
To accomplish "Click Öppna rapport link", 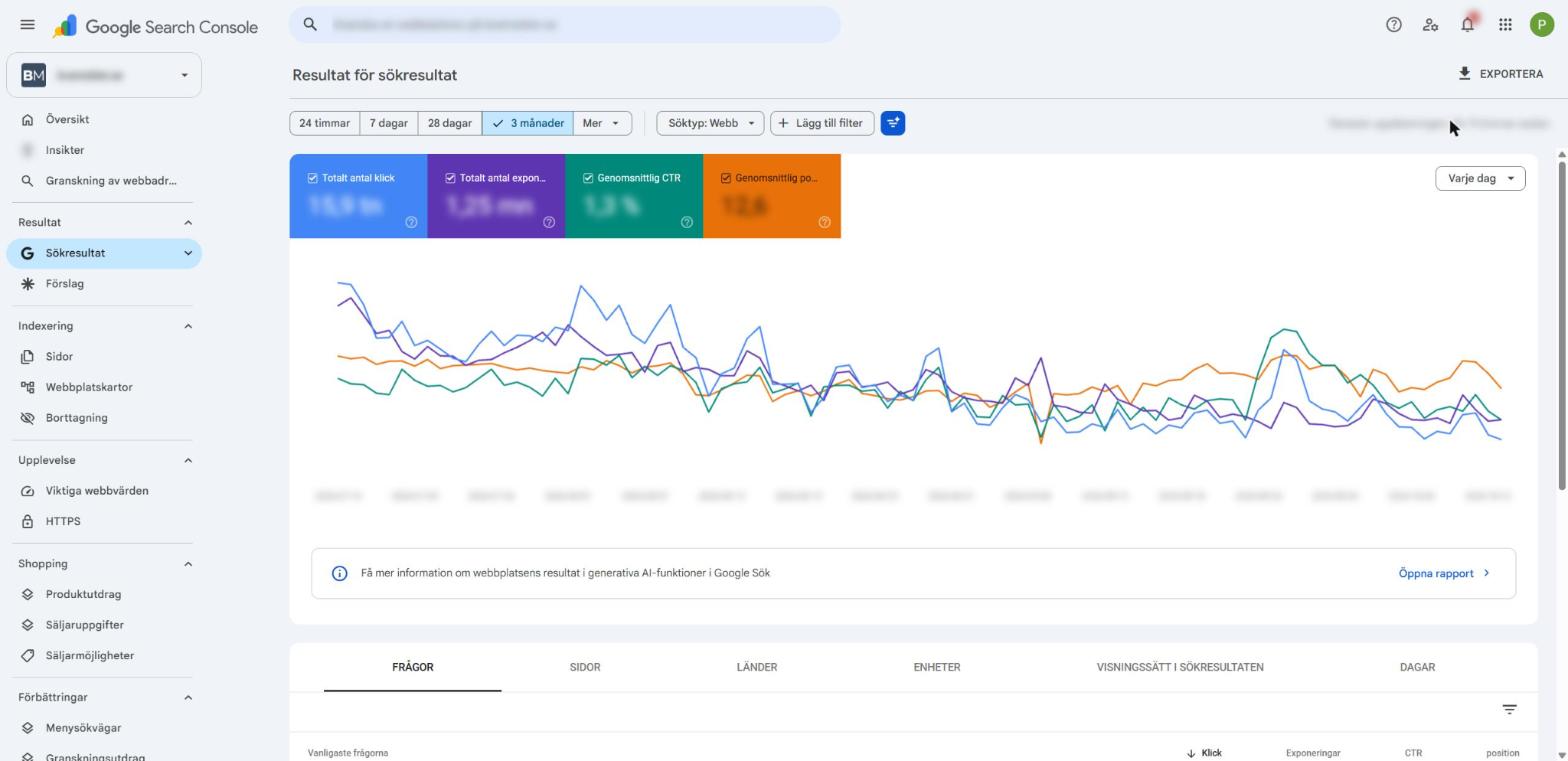I will (1444, 573).
